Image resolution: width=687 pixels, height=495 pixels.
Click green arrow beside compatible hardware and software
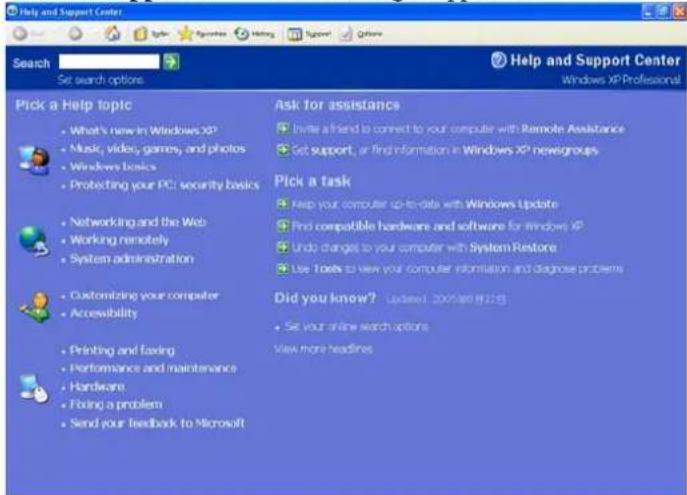click(283, 226)
